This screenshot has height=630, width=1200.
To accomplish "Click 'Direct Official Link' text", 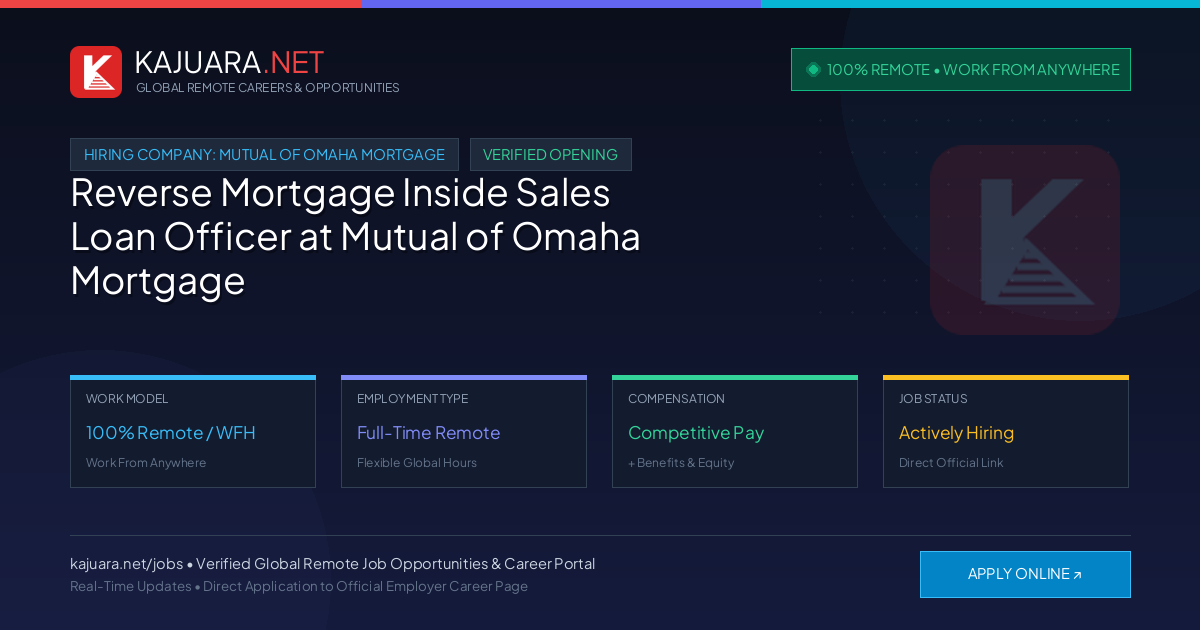I will (951, 463).
